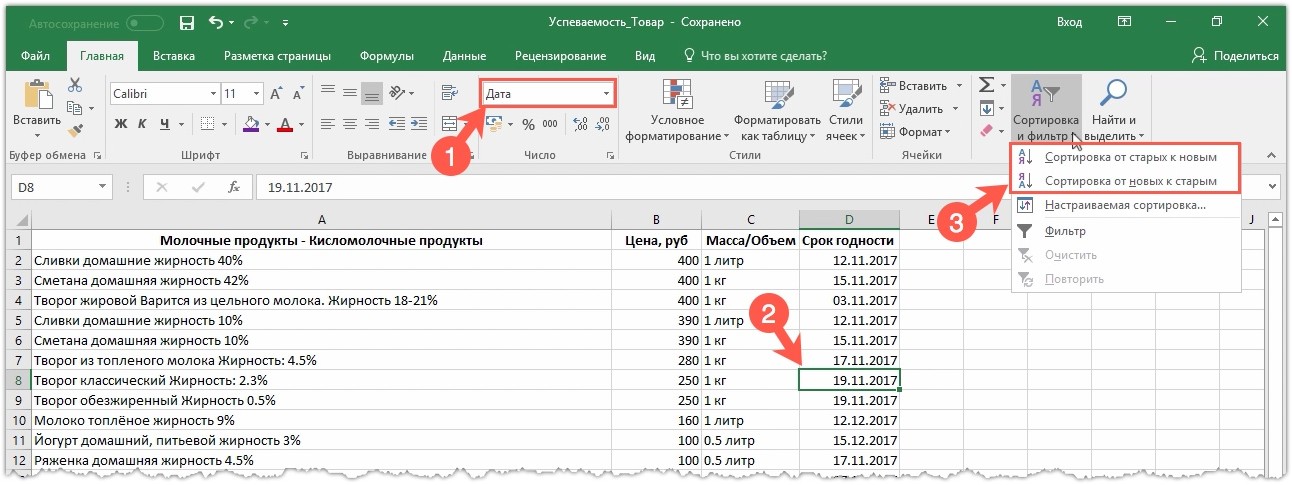Select Фильтр from sort menu
This screenshot has width=1292, height=485.
pos(1127,231)
